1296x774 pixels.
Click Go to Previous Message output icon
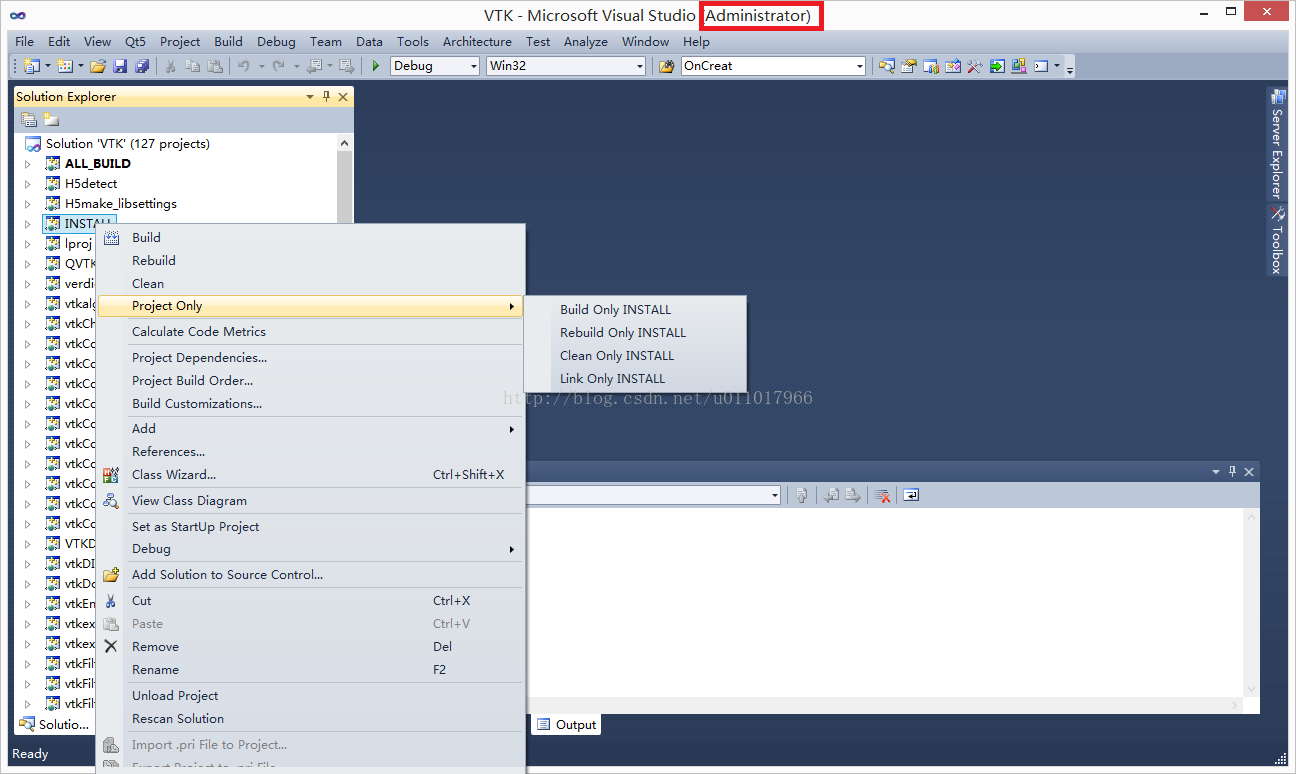point(831,495)
